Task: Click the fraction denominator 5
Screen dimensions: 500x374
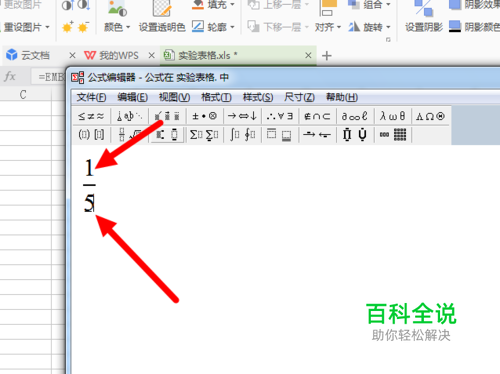Action: click(89, 203)
